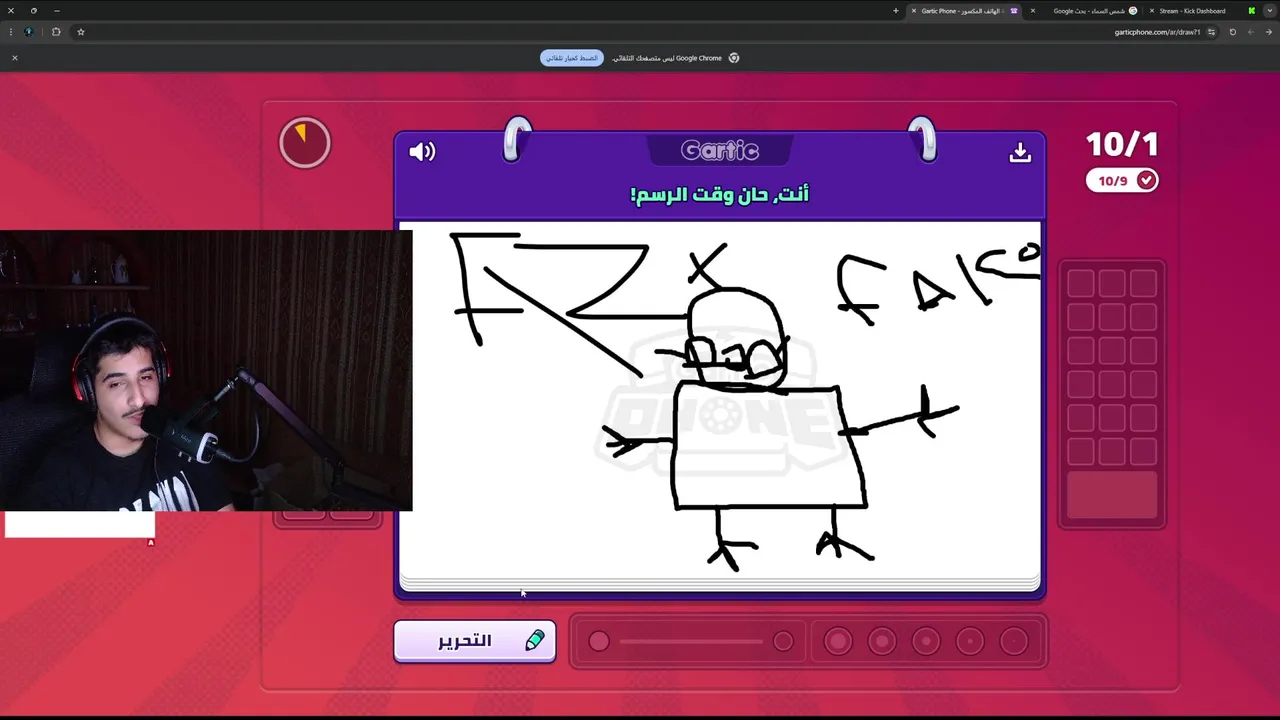The image size is (1280, 720).
Task: Click the Gartic logo header
Action: pyautogui.click(x=720, y=151)
